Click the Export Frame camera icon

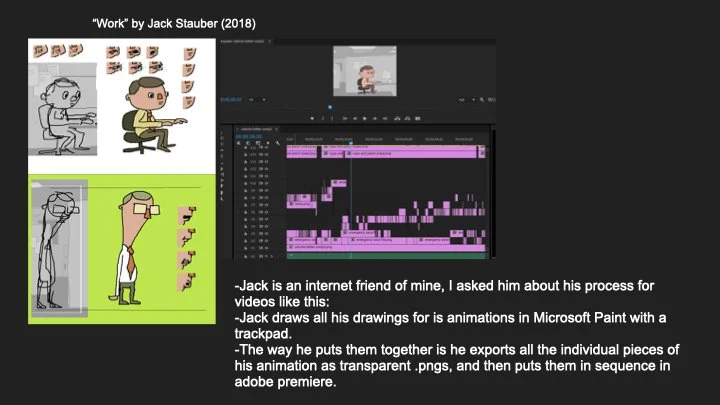(418, 118)
